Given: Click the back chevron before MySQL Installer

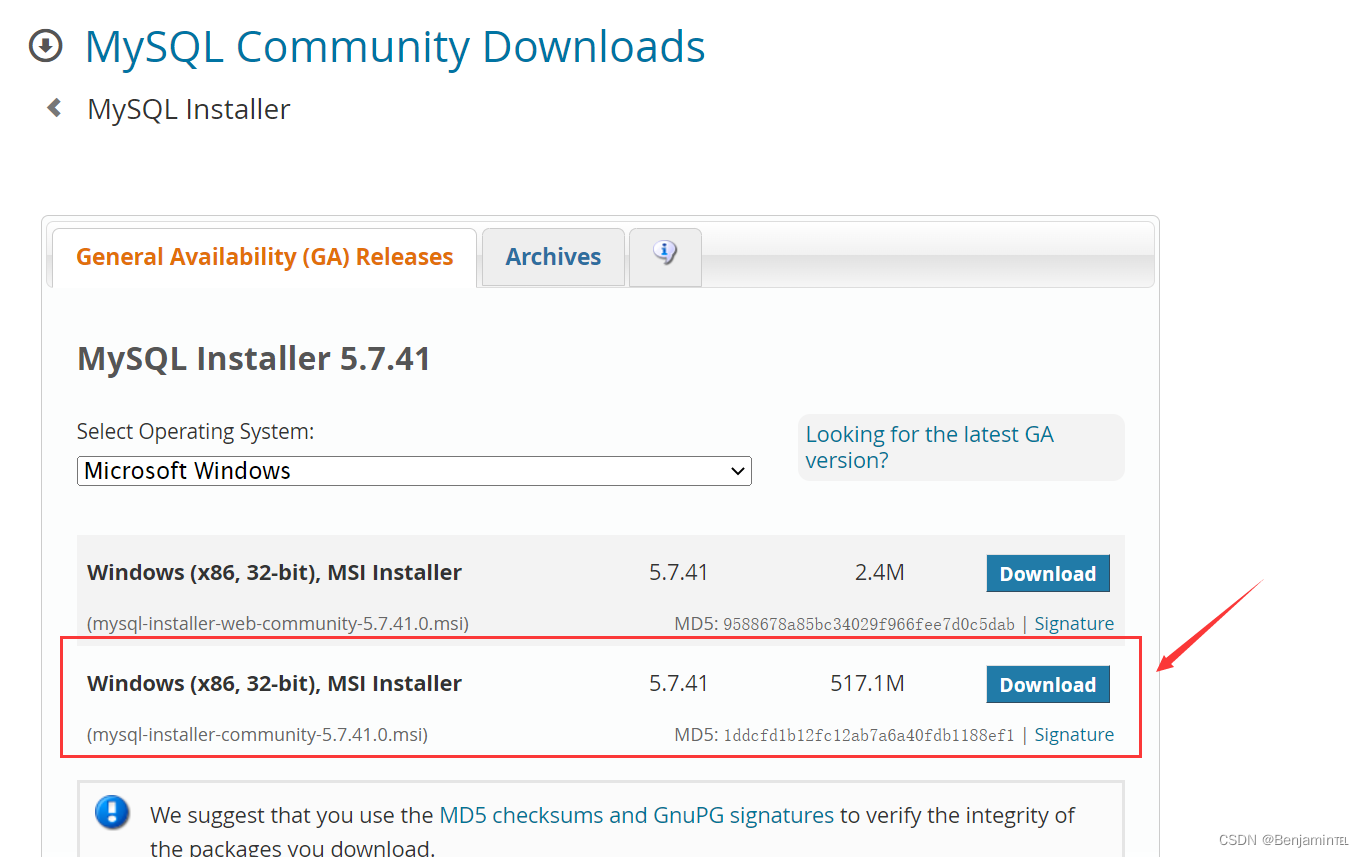Looking at the screenshot, I should (x=55, y=107).
